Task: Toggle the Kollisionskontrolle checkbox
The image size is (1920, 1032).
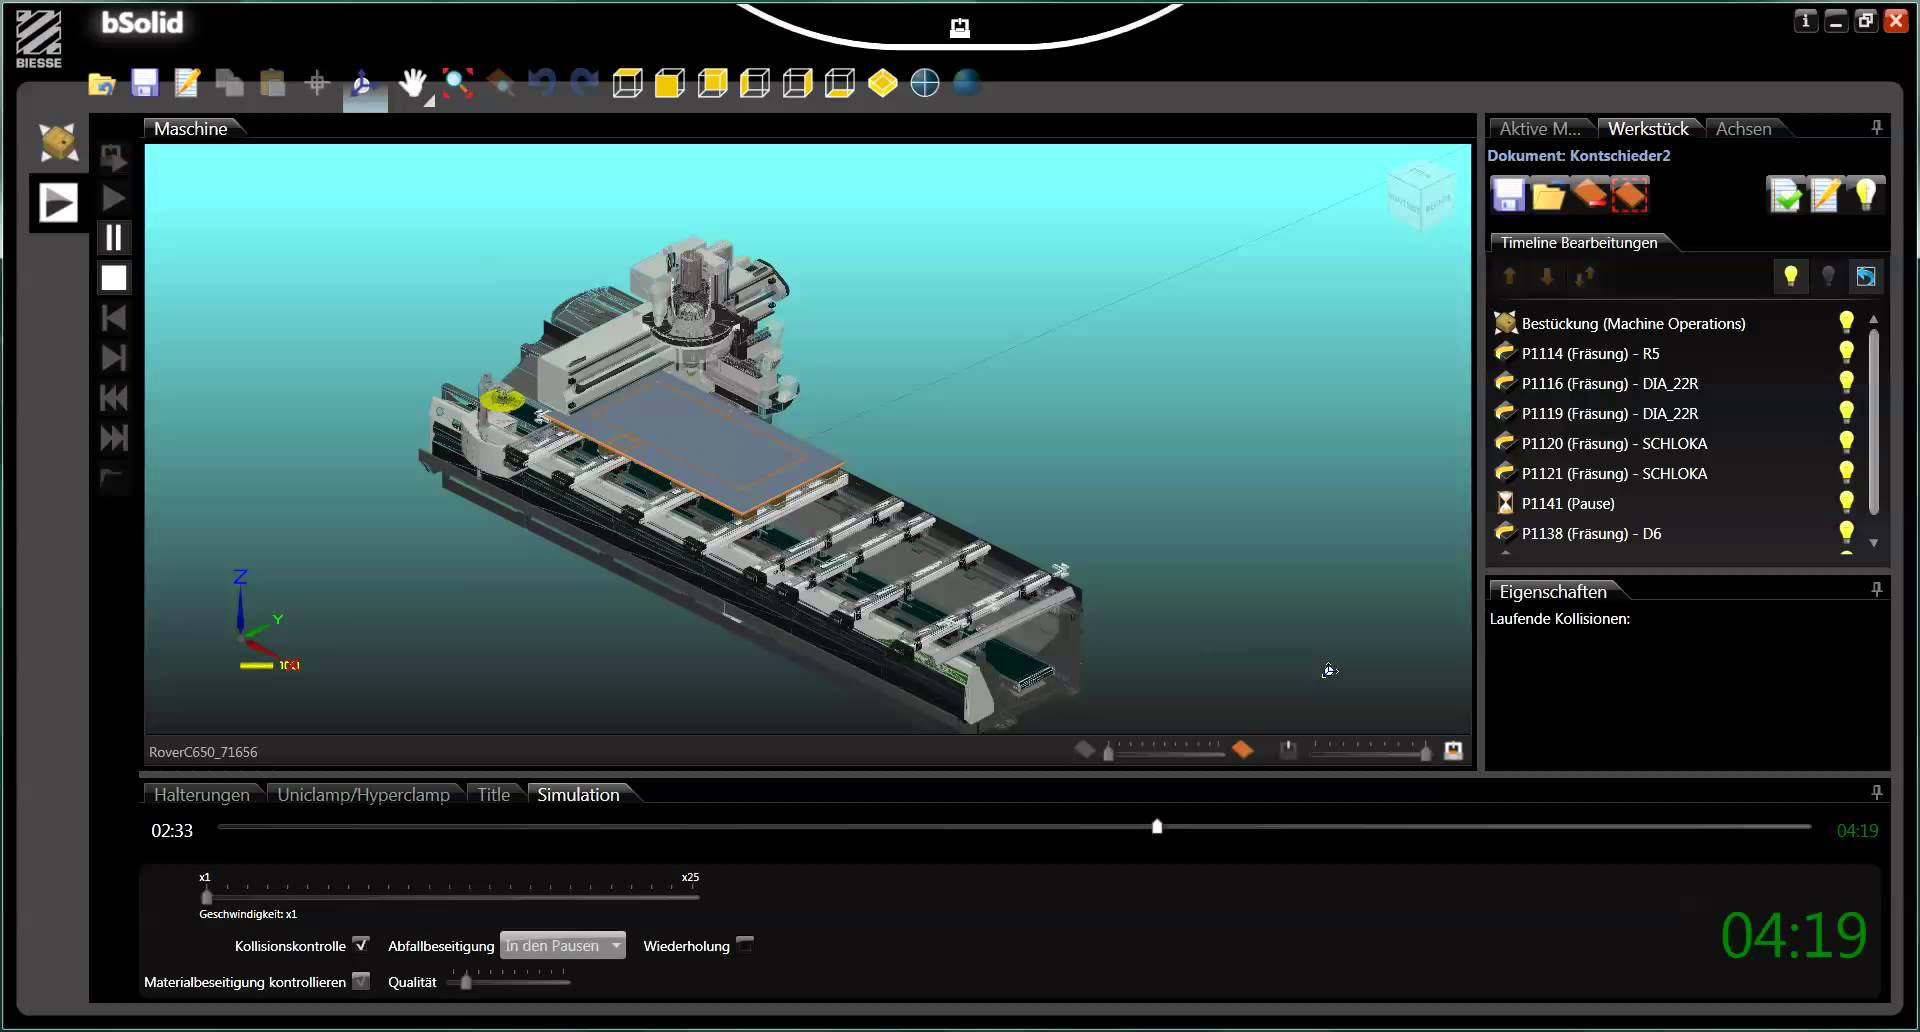Action: (x=361, y=945)
